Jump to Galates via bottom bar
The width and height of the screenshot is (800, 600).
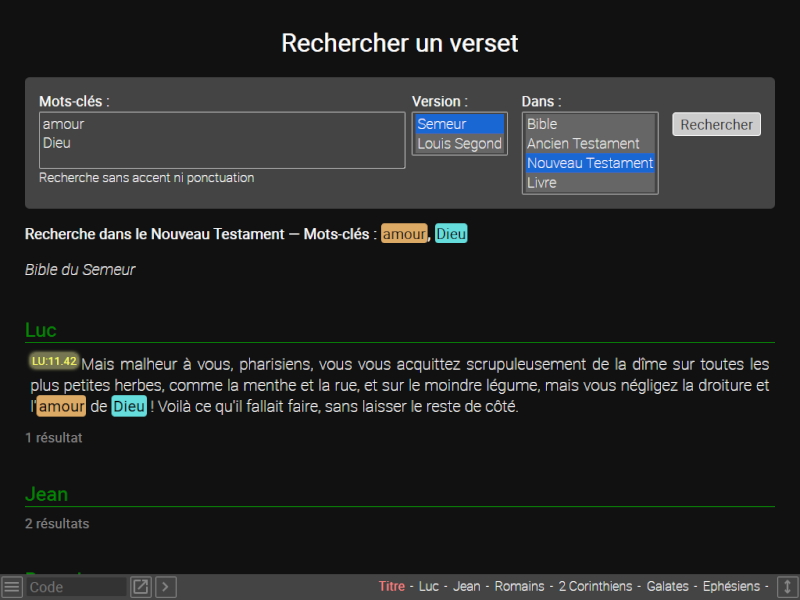coord(669,587)
